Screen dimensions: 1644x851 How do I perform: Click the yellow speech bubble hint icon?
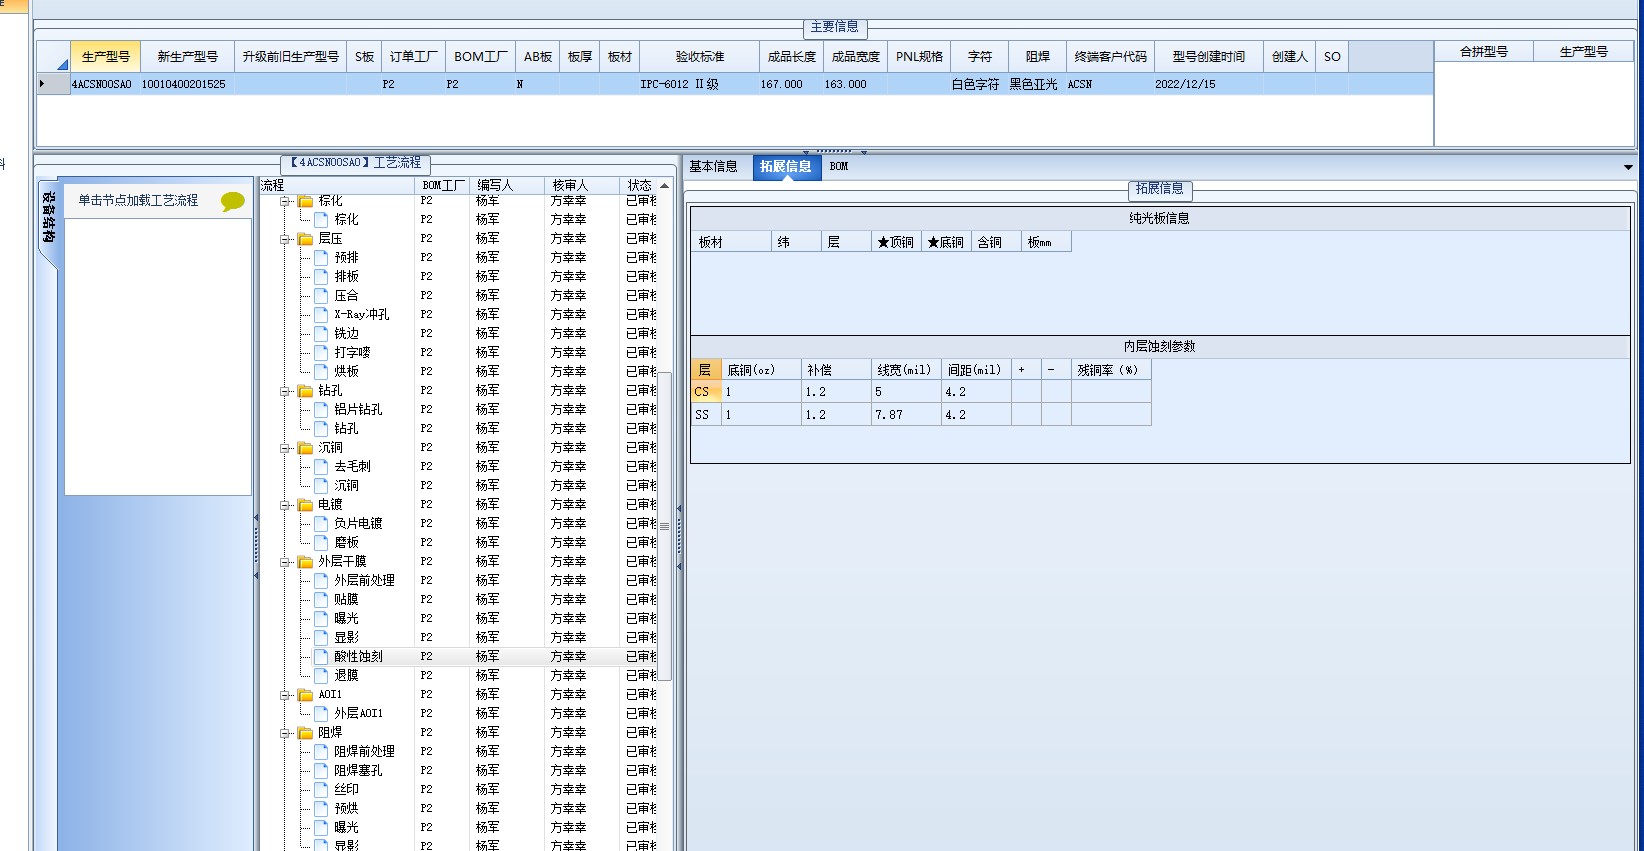(232, 201)
